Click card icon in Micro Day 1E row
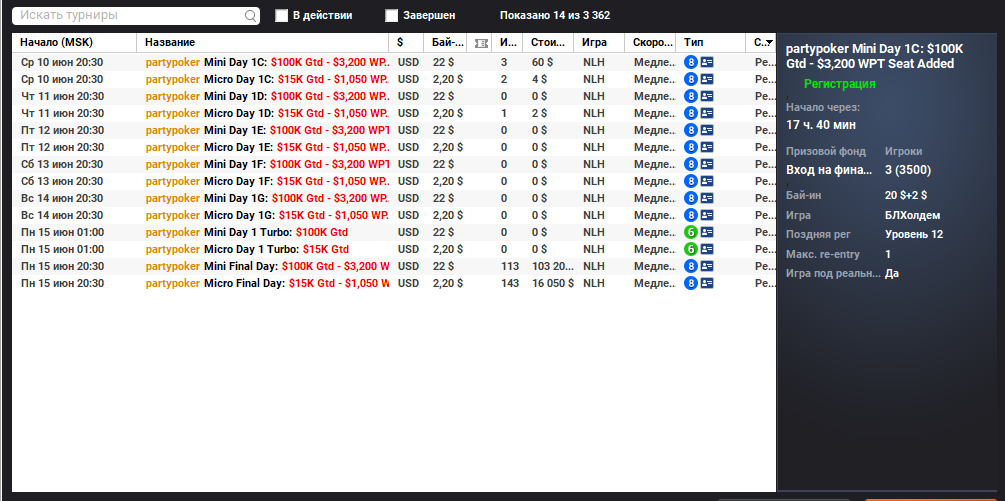This screenshot has height=501, width=1005. pyautogui.click(x=707, y=147)
